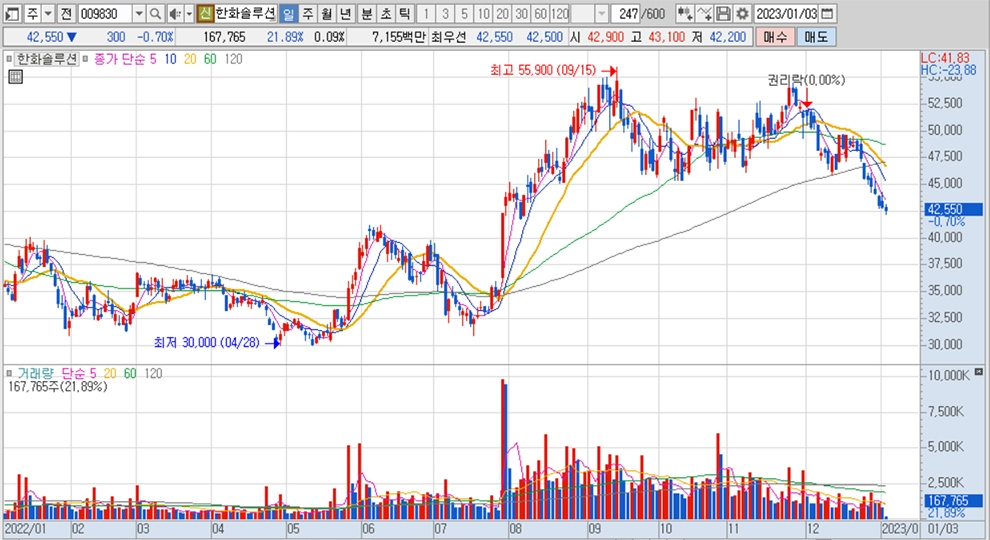
Task: Switch to the minute (분) chart period
Action: [x=365, y=14]
